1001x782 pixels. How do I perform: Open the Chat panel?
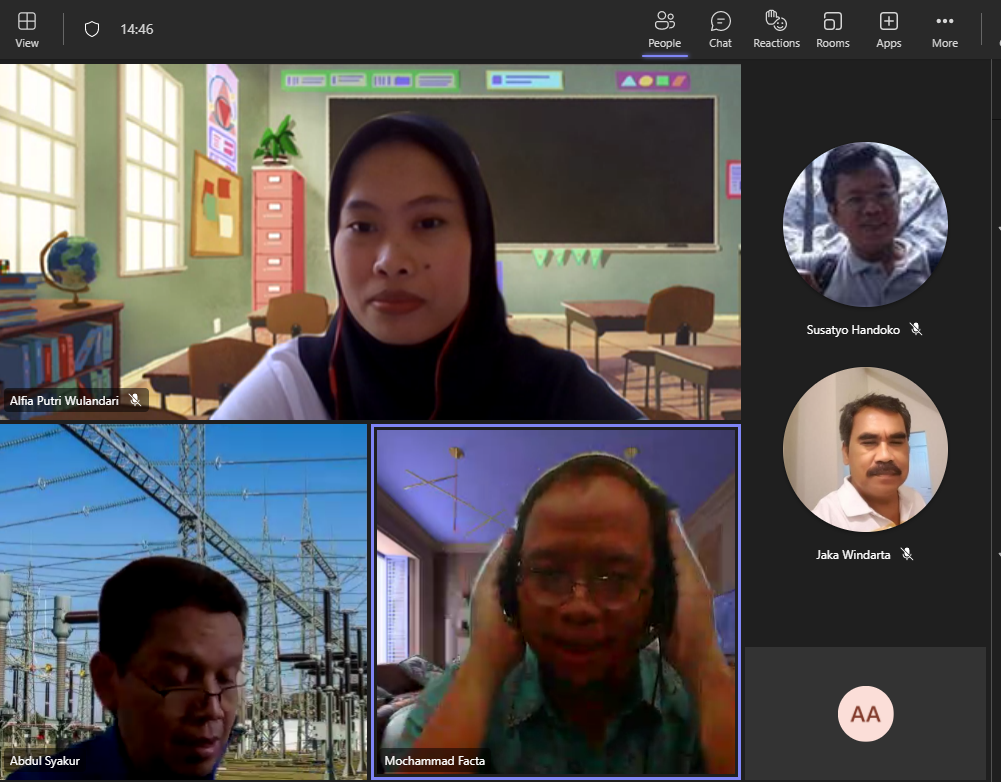720,29
